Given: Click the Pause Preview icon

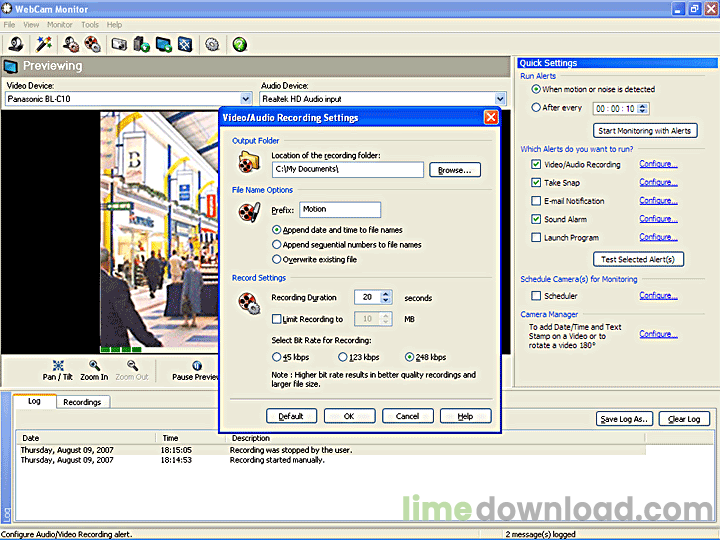Looking at the screenshot, I should pyautogui.click(x=197, y=366).
